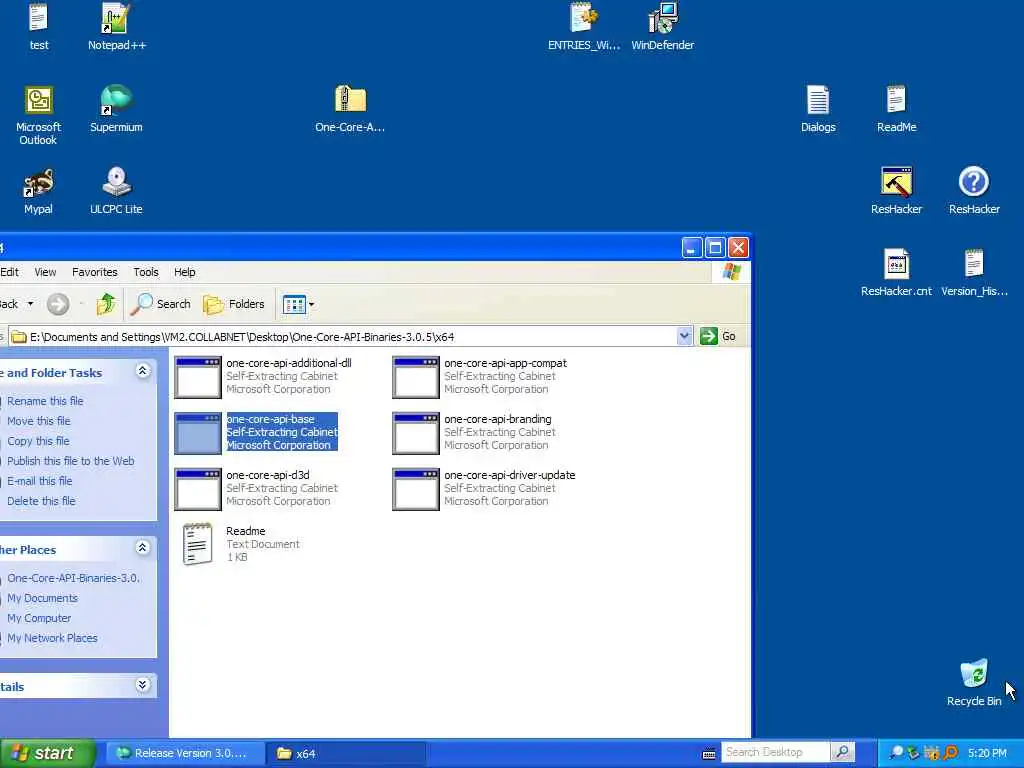Select the one-core-api-app-compat cabinet file
This screenshot has height=768, width=1024.
click(480, 376)
